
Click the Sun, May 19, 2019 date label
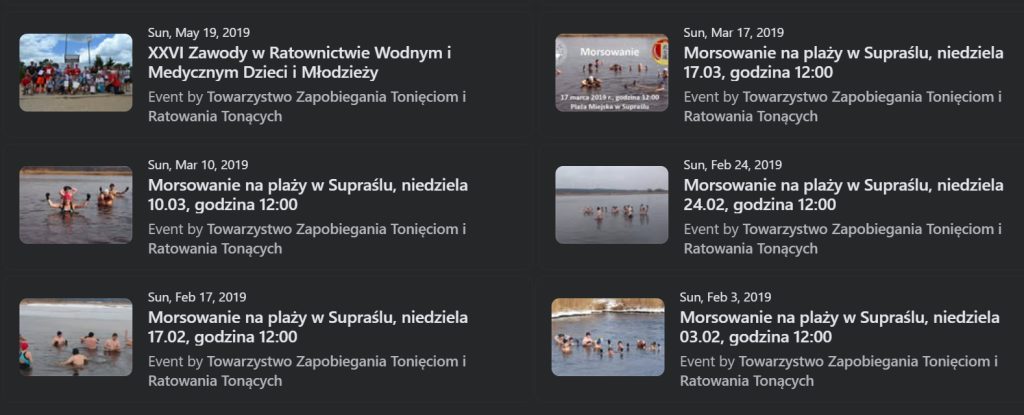pyautogui.click(x=198, y=33)
